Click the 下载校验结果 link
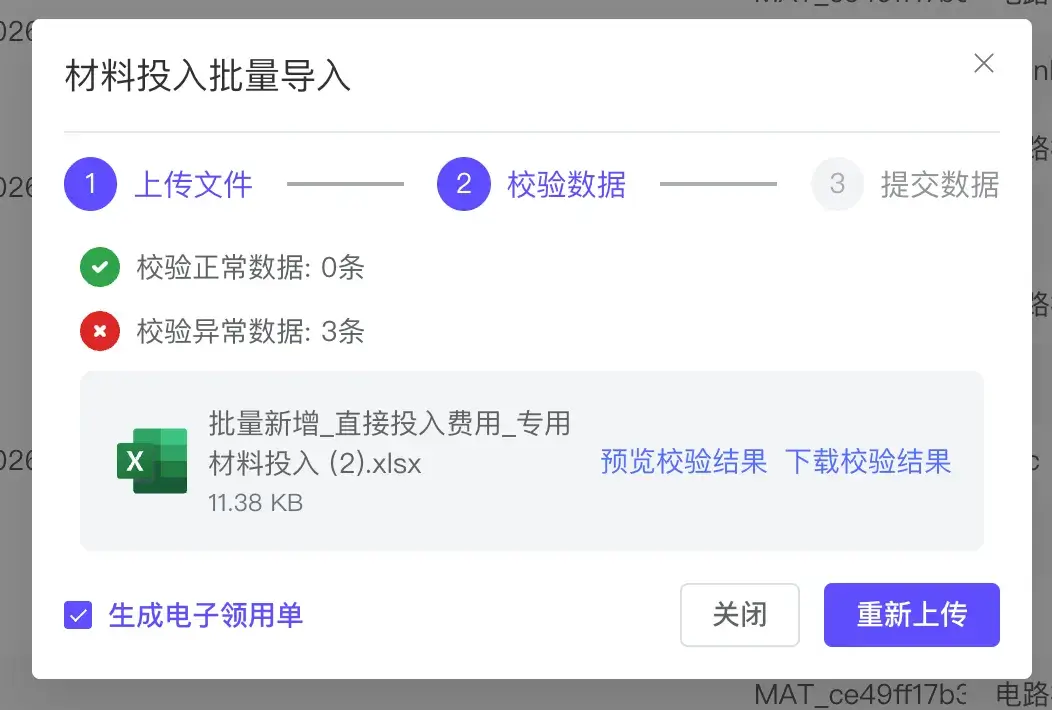Viewport: 1052px width, 710px height. 867,461
